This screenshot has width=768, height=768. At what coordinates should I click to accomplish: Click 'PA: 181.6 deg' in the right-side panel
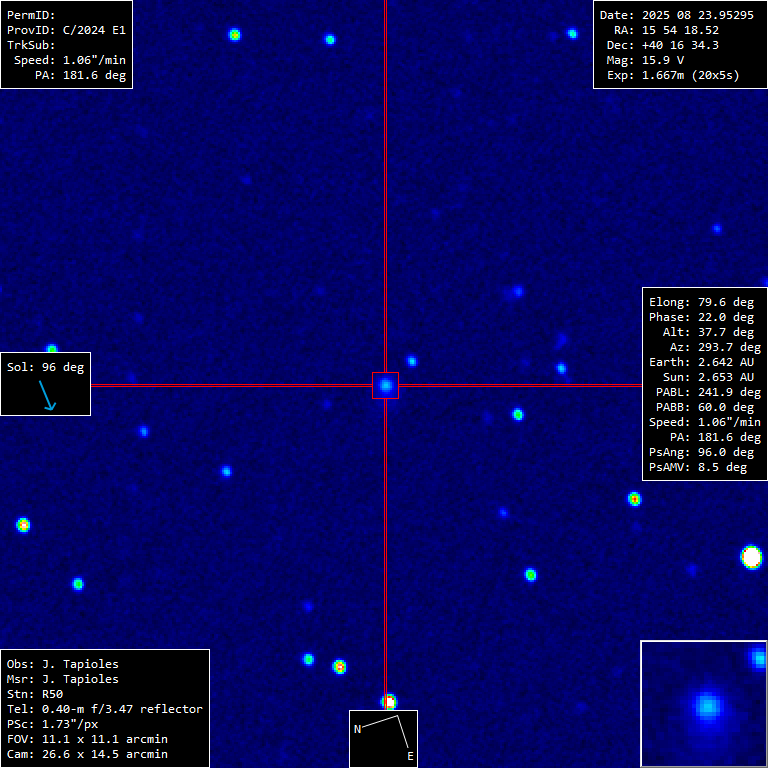click(x=715, y=437)
